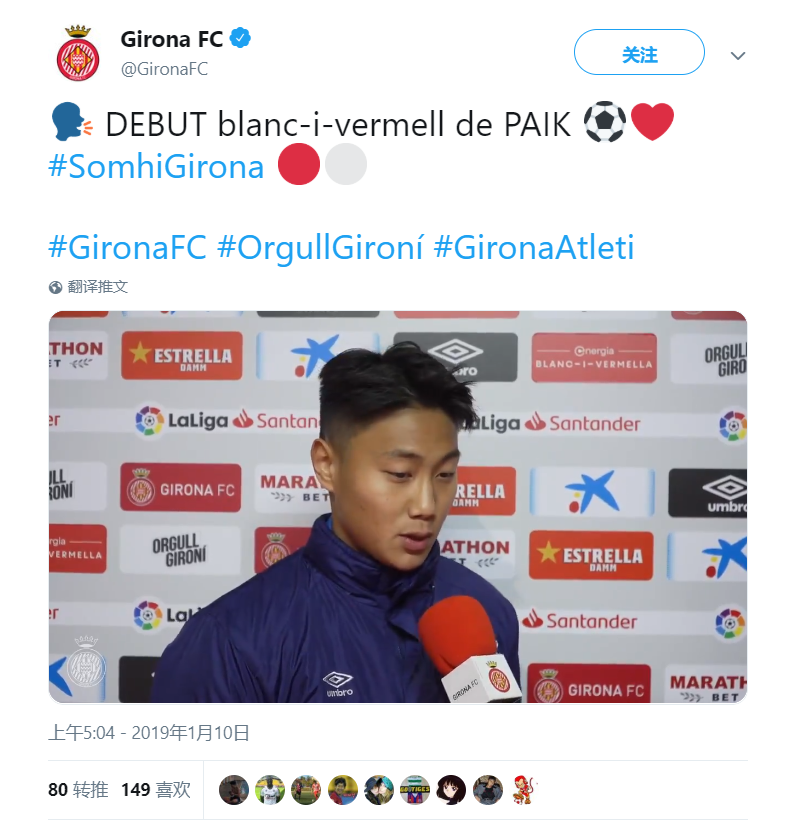Open the #GironaAtleti hashtag
Screen dimensions: 790x822
click(534, 247)
